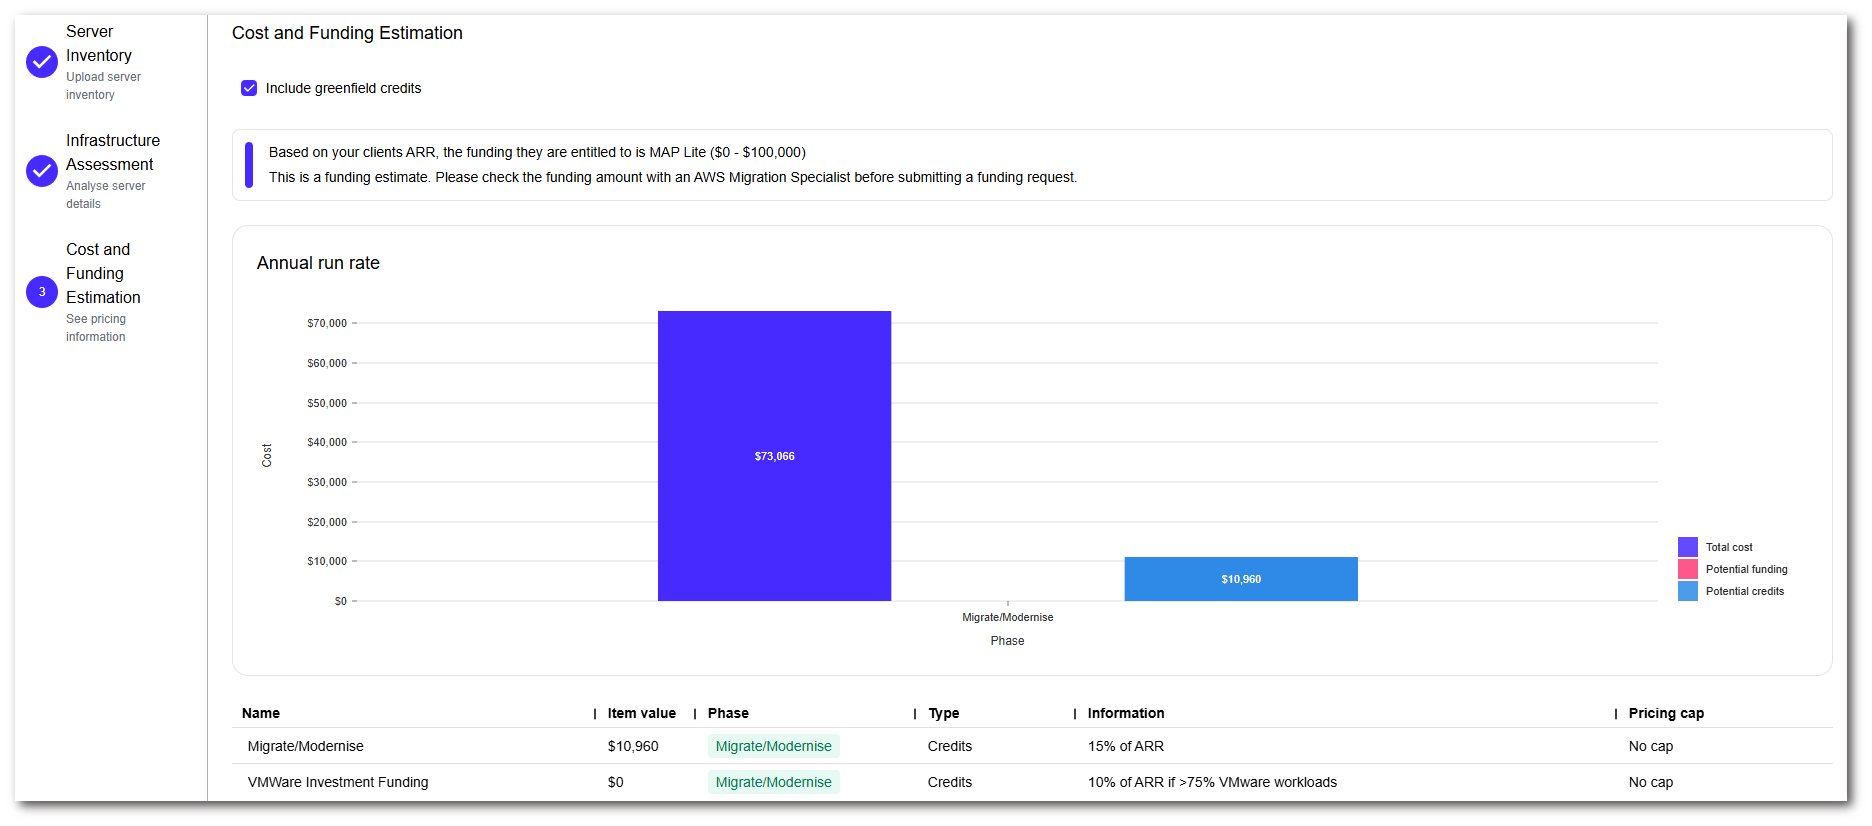Click the $10,960 potential credits bar
Image resolution: width=1872 pixels, height=826 pixels.
(x=1240, y=579)
